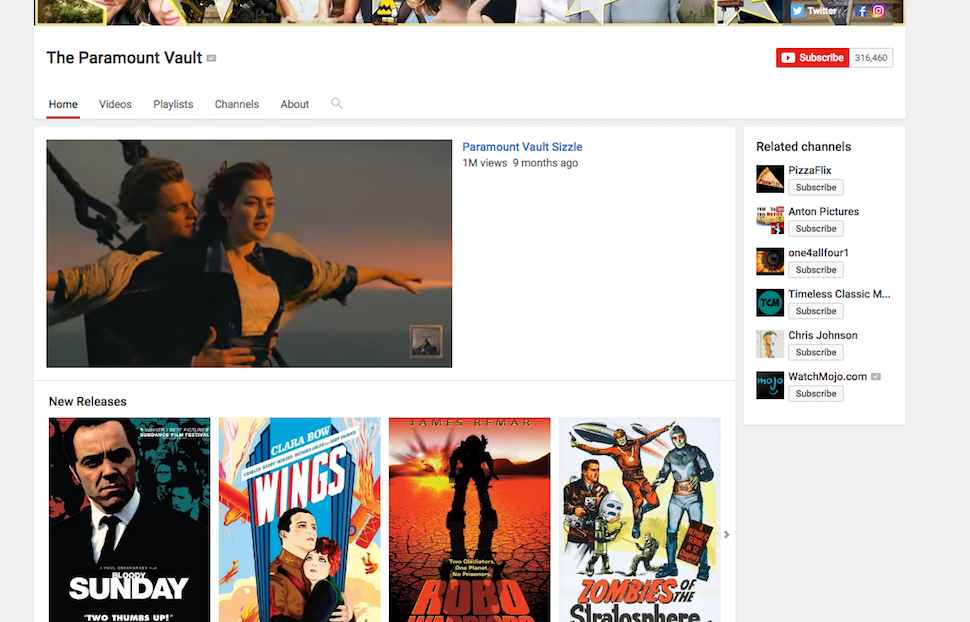This screenshot has width=970, height=622.
Task: Subscribe to Anton Pictures
Action: pyautogui.click(x=815, y=228)
